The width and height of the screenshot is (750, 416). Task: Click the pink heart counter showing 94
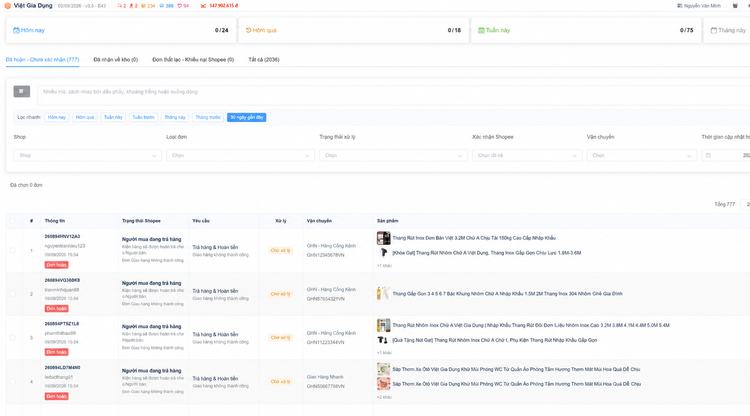[183, 6]
